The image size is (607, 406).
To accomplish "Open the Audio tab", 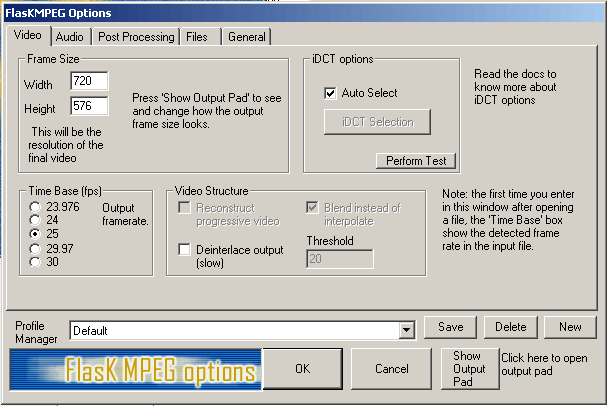I will [70, 37].
